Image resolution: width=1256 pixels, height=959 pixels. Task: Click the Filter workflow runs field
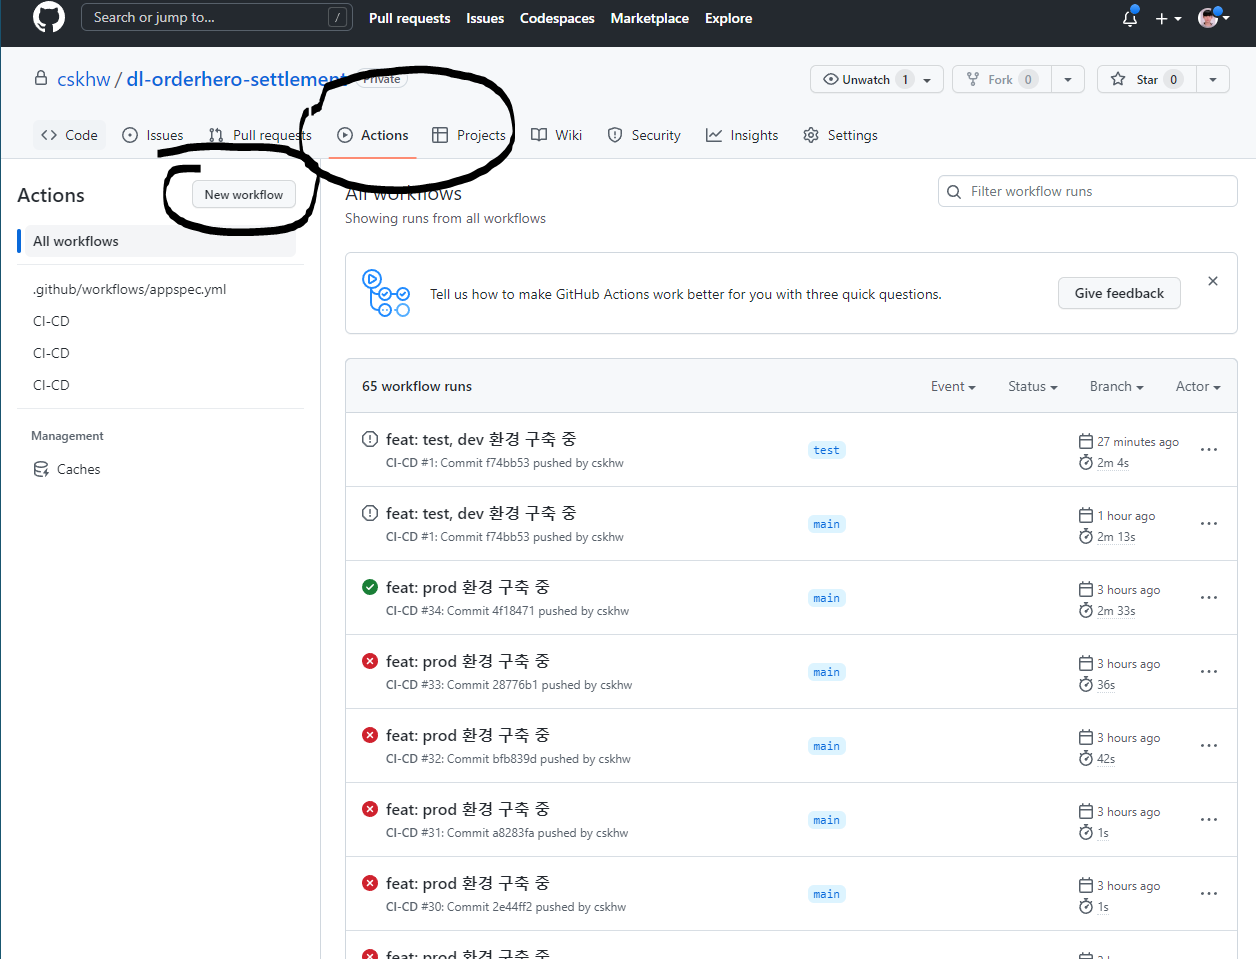tap(1088, 191)
